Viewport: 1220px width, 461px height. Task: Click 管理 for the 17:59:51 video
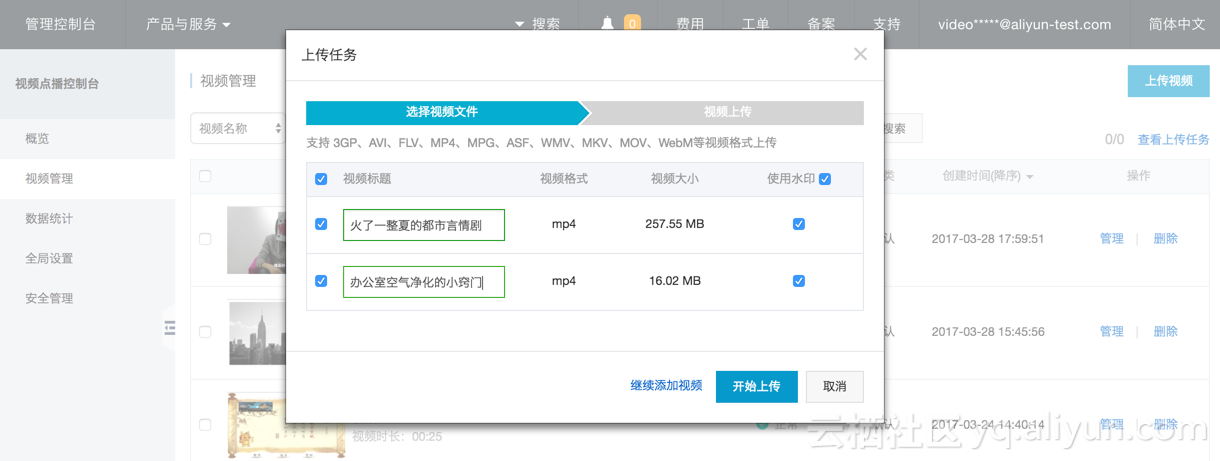(1112, 239)
